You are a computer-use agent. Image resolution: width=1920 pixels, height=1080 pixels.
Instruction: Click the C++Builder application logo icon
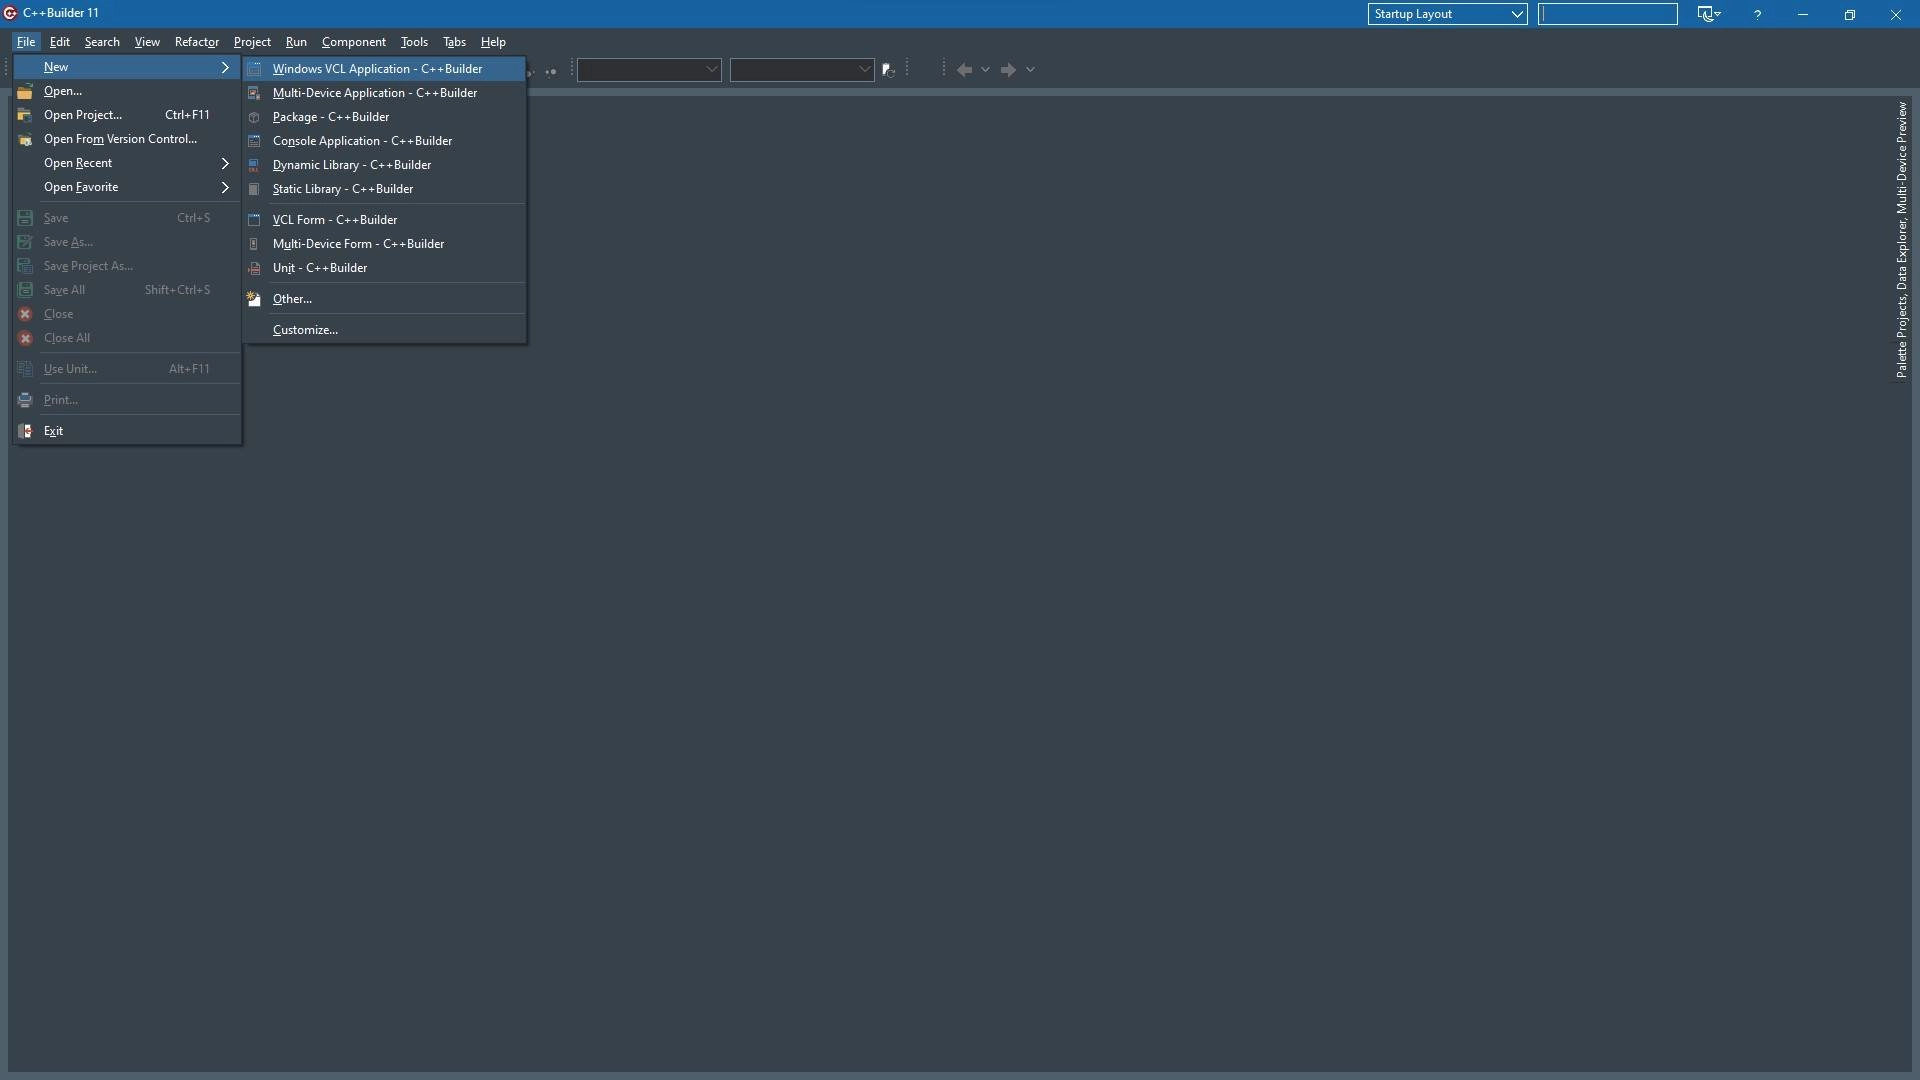click(10, 13)
